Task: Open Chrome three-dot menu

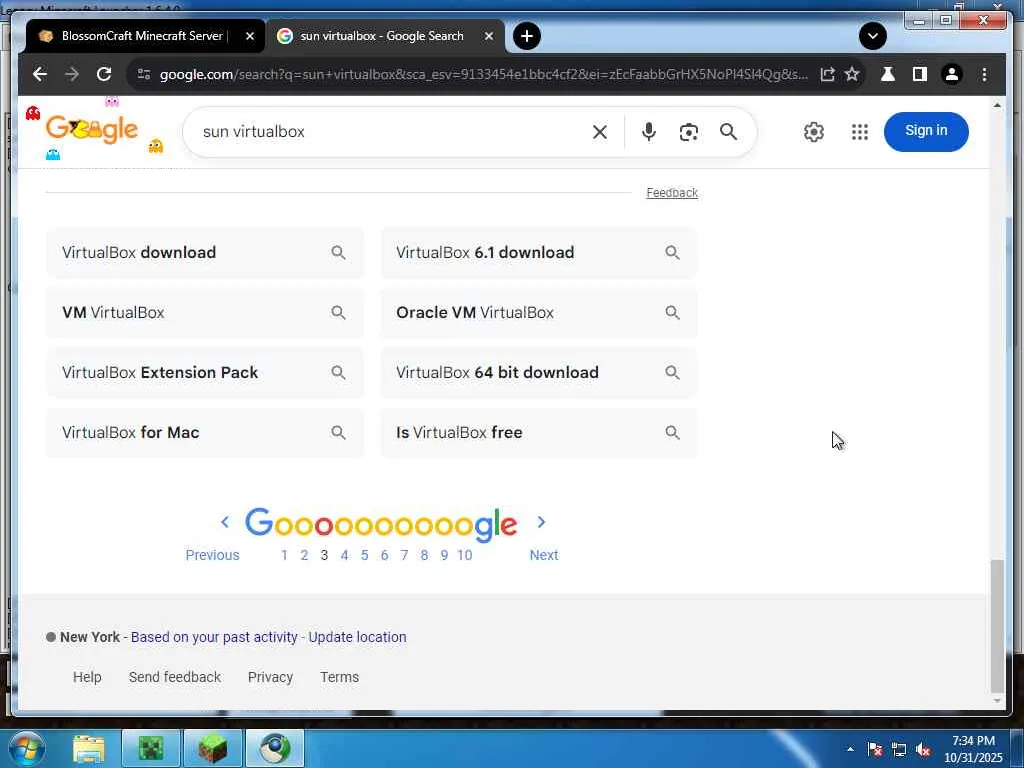Action: tap(984, 74)
